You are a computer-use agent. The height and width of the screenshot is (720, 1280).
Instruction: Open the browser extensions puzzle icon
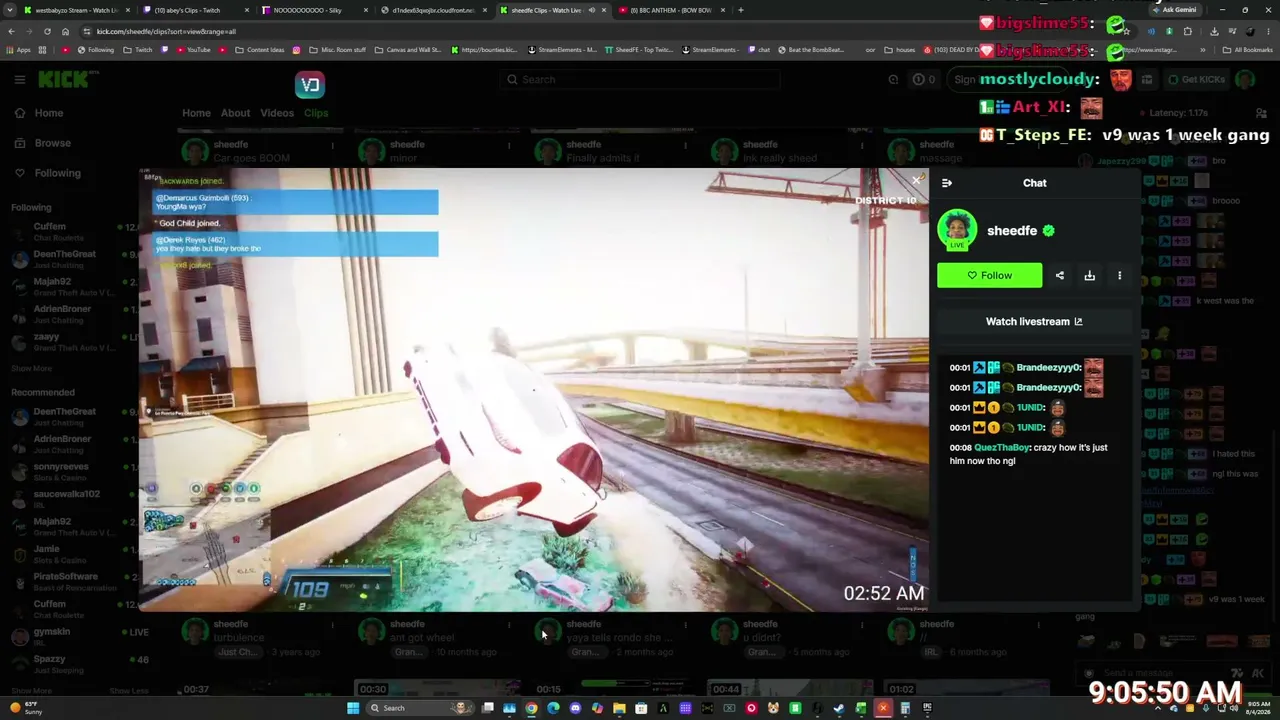[x=1188, y=31]
